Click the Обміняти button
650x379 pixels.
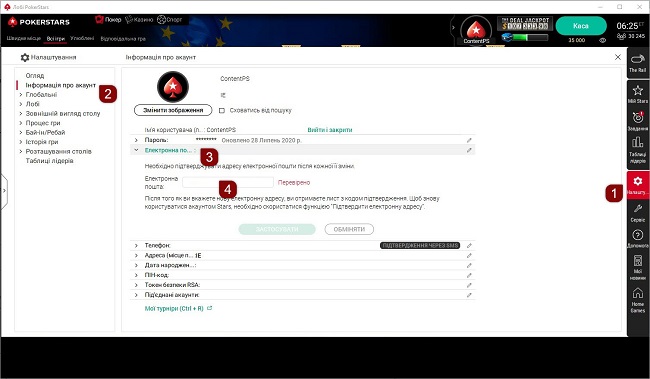[x=349, y=229]
